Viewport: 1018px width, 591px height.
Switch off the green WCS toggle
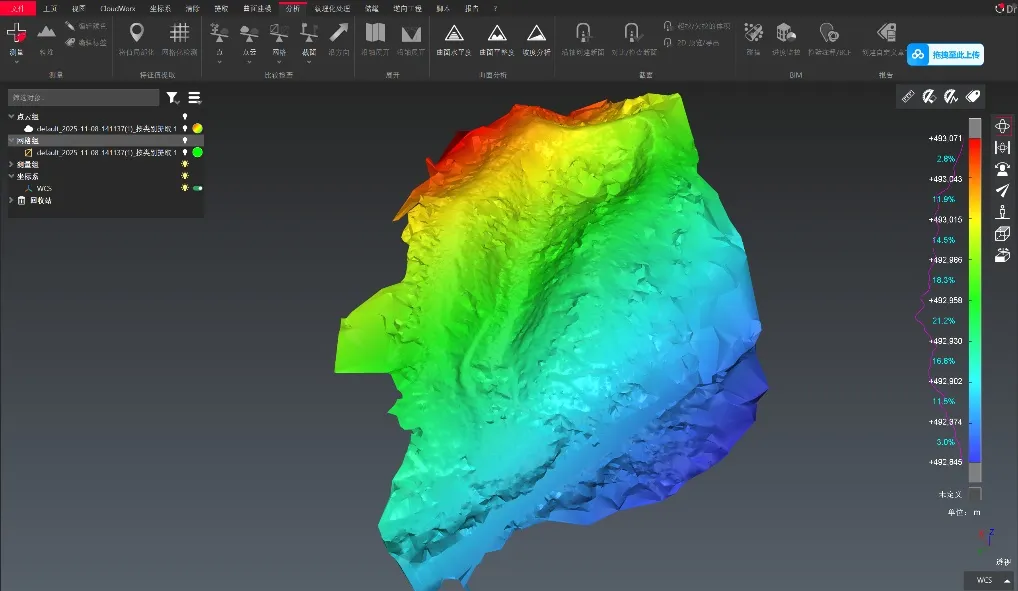(198, 188)
